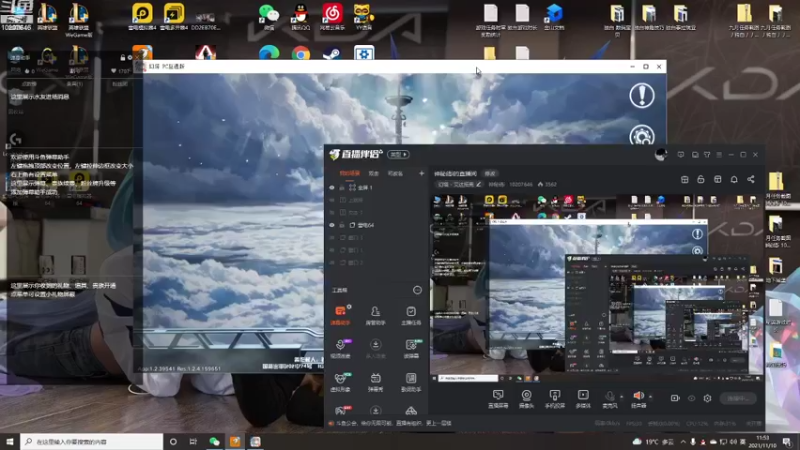This screenshot has width=800, height=450.
Task: Click the orange speaker icon in bottom bar
Action: coord(638,396)
